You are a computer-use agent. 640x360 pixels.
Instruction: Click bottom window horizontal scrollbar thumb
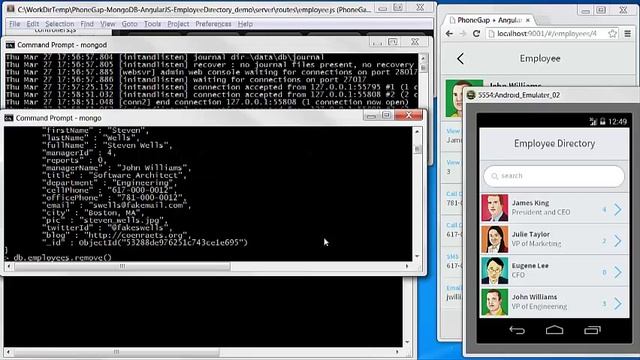point(116,351)
